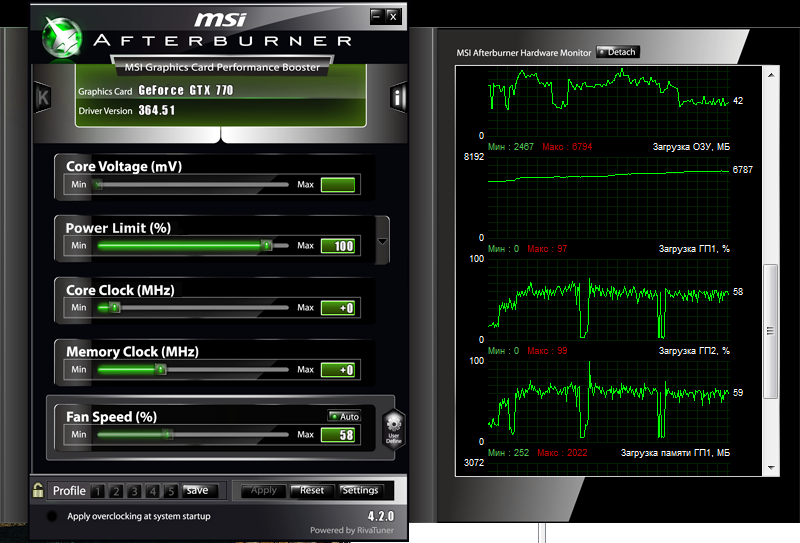Expand the Power Limit options arrow
This screenshot has width=800, height=543.
click(382, 241)
